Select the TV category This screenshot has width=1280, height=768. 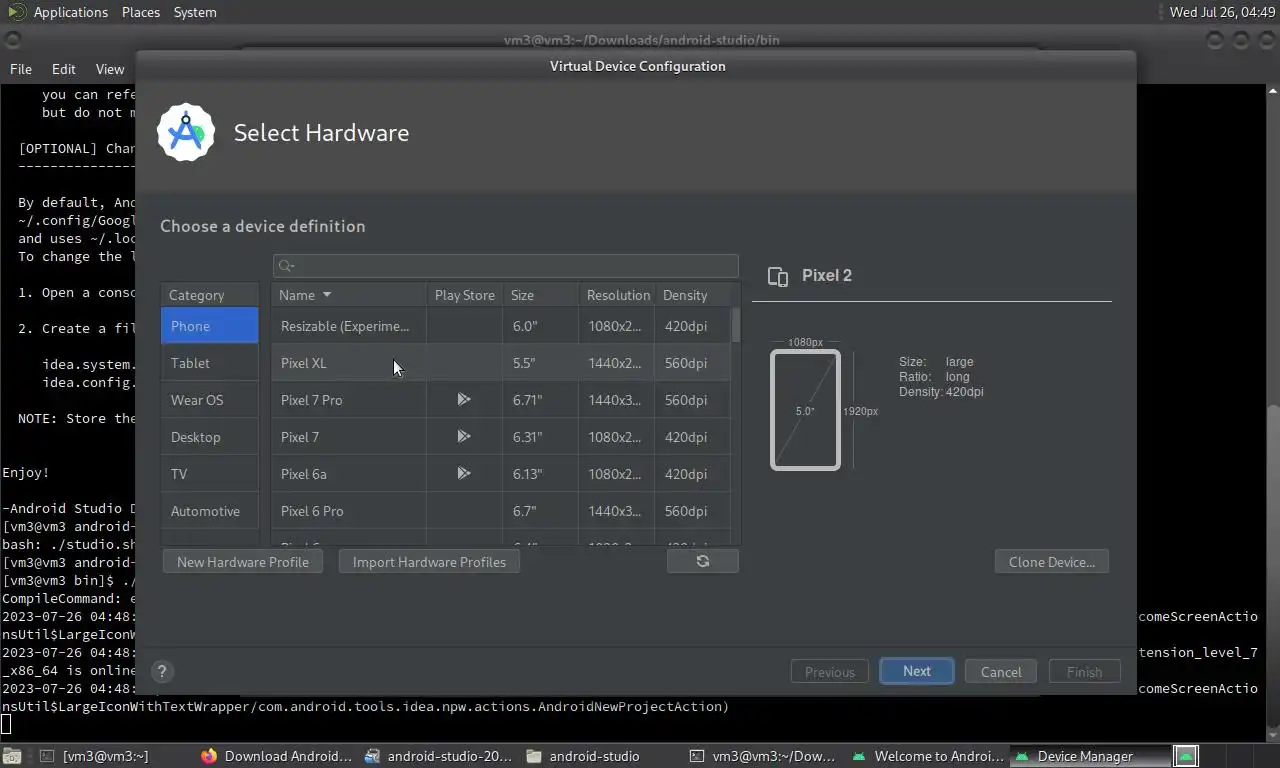[x=210, y=474]
